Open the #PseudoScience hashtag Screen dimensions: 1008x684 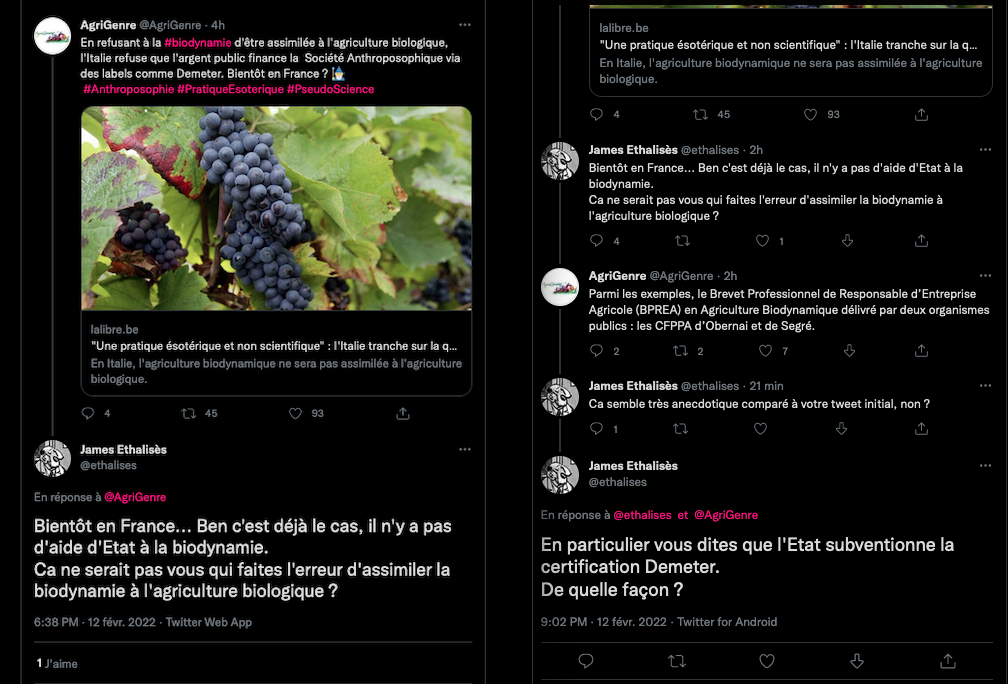tap(330, 89)
